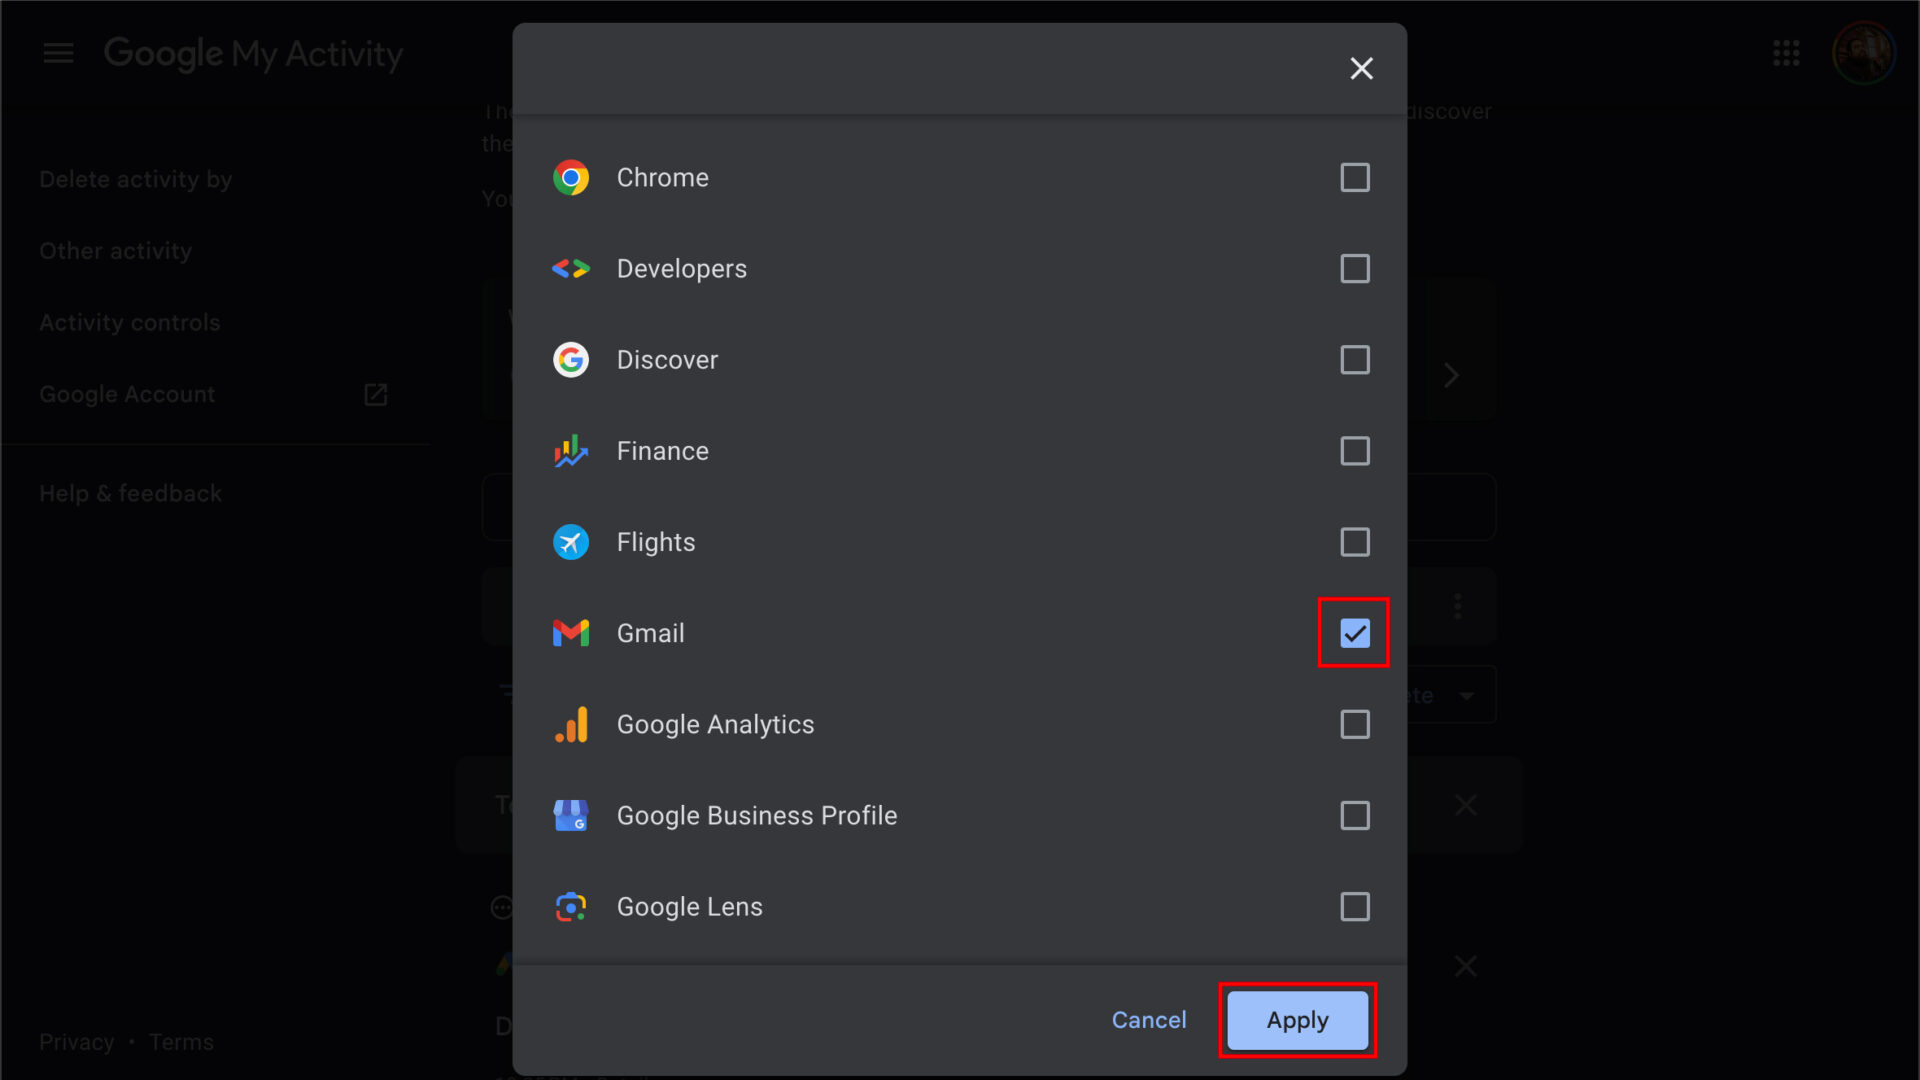Select Activity controls in the sidebar

coord(130,322)
